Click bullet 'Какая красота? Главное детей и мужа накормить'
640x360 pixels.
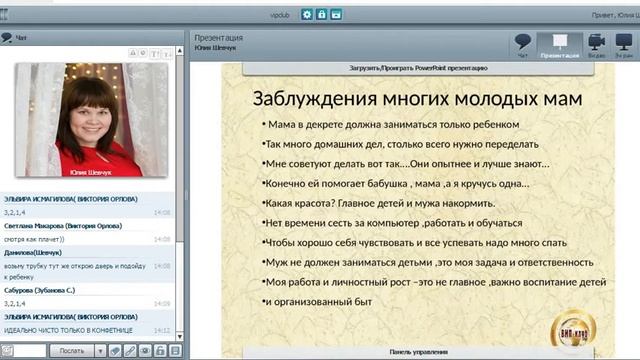pos(378,203)
